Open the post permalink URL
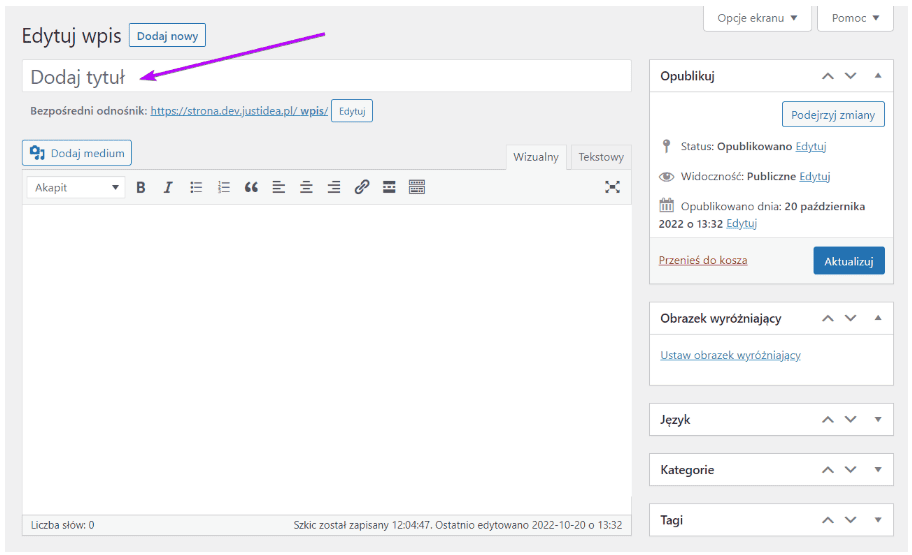 coord(239,111)
